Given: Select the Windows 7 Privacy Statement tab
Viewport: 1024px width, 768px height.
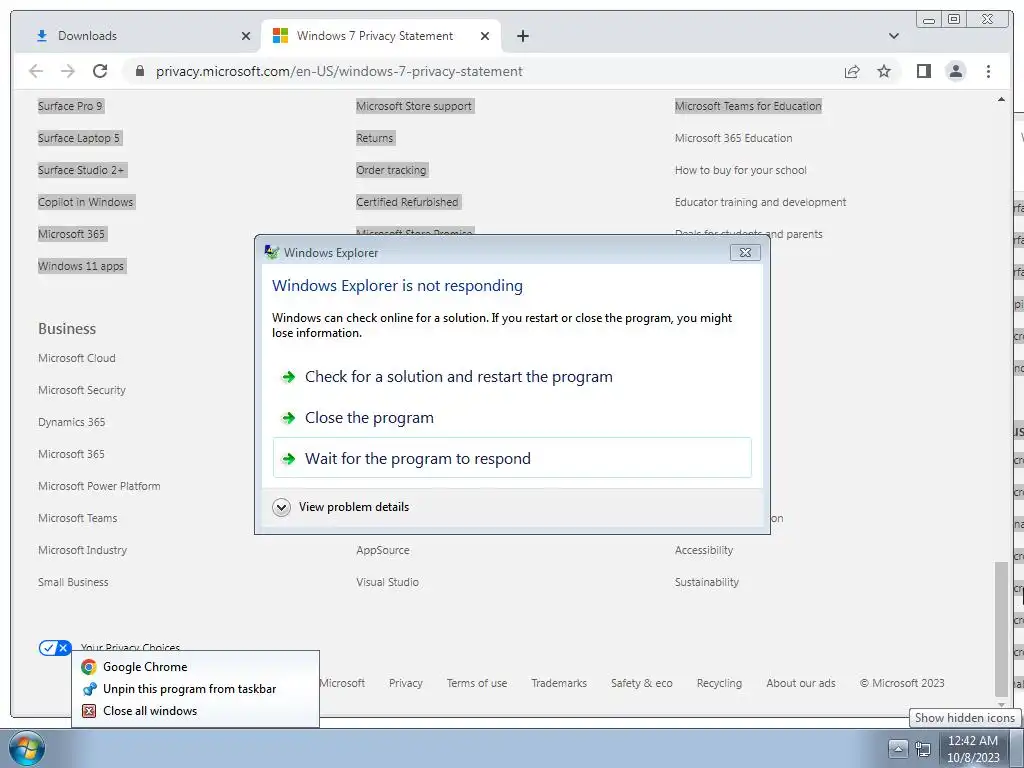Looking at the screenshot, I should pos(381,36).
